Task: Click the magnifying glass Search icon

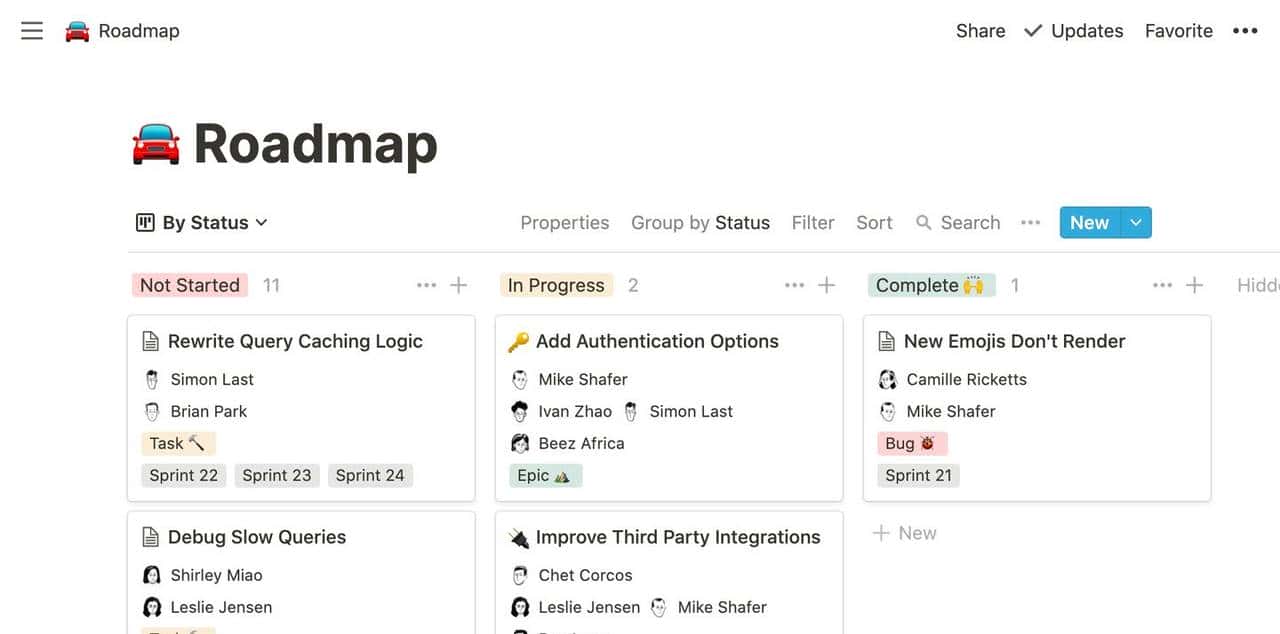Action: pos(924,222)
